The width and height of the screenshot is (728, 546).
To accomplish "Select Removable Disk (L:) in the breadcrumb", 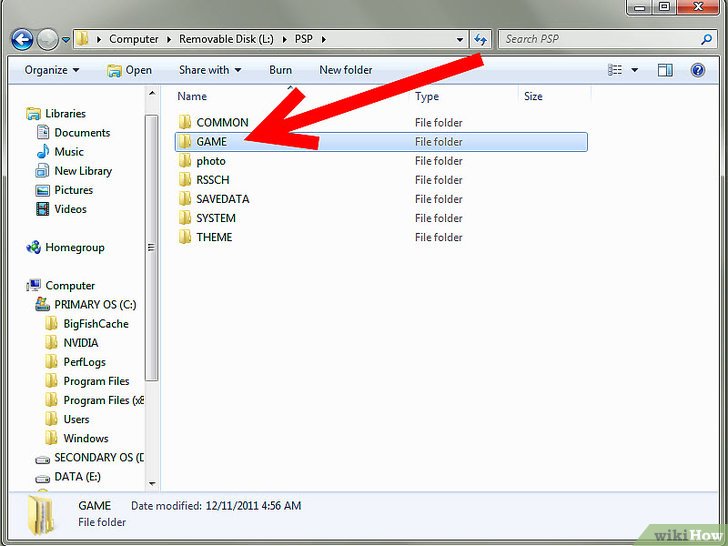I will point(226,39).
